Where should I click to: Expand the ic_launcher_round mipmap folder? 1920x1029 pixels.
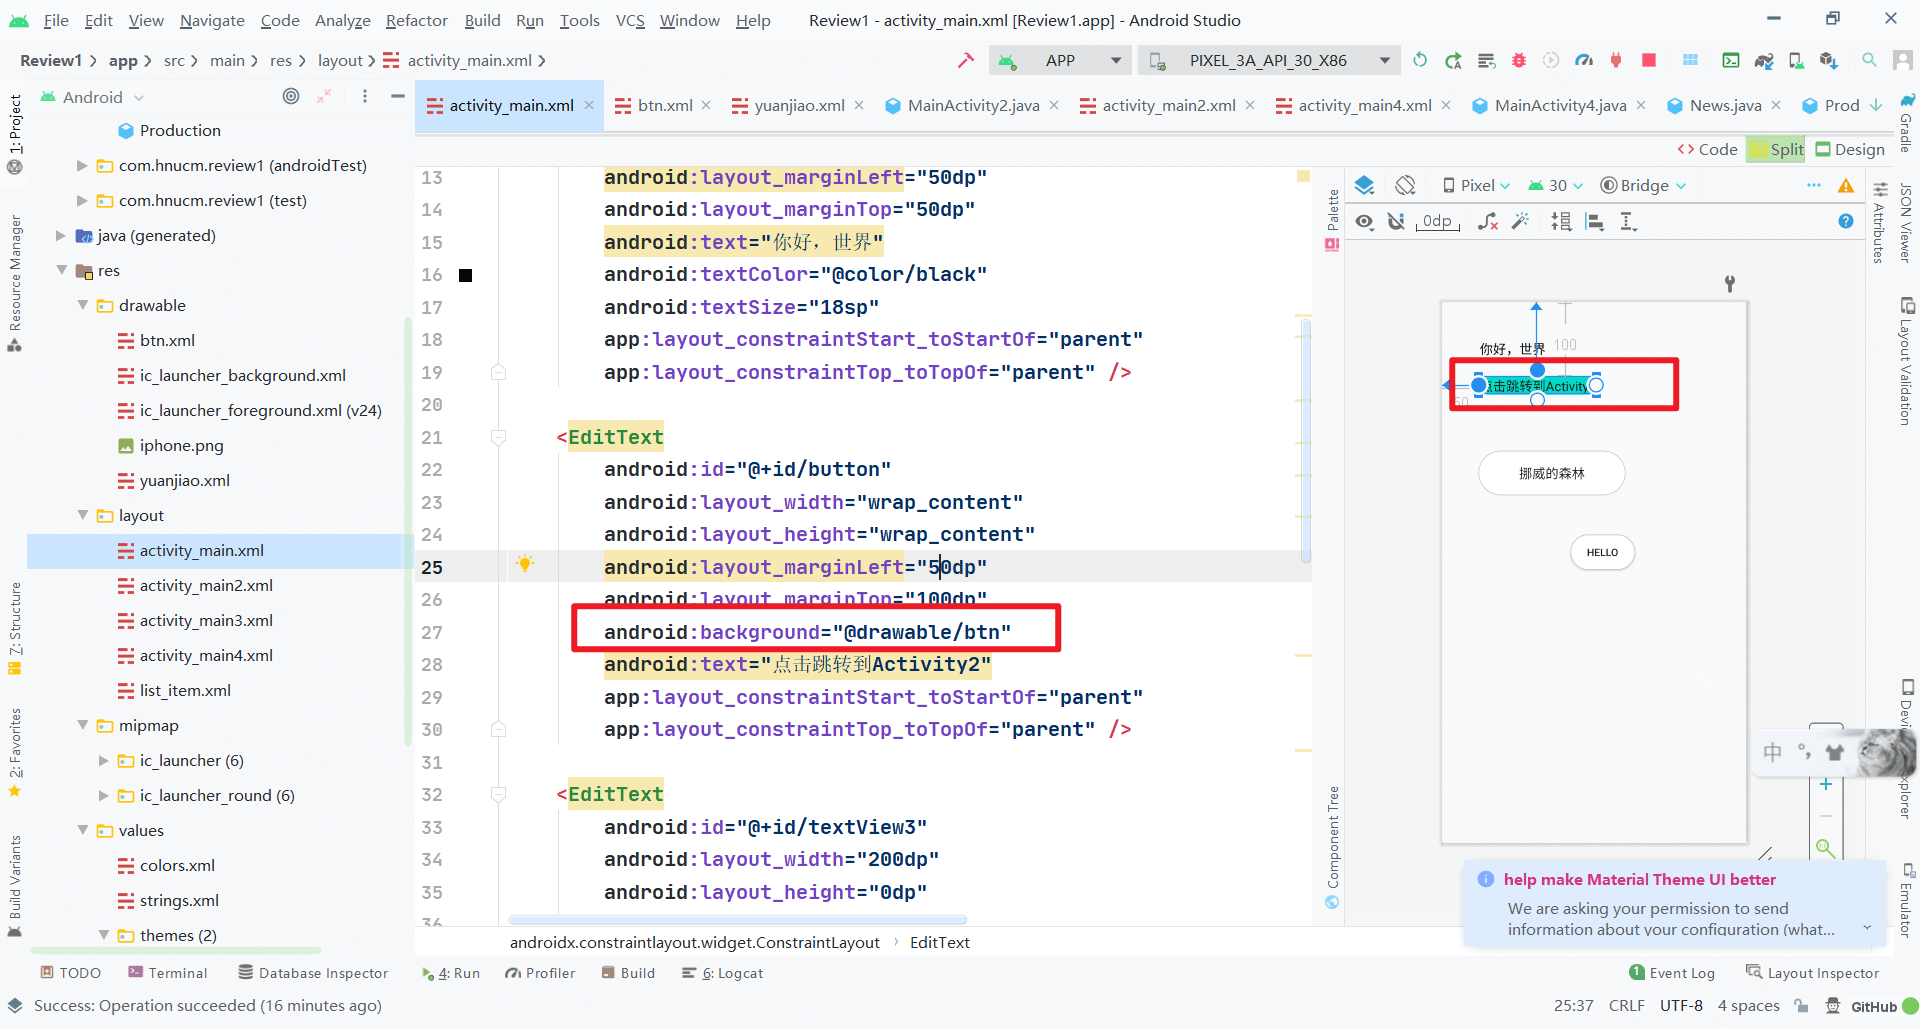tap(104, 796)
